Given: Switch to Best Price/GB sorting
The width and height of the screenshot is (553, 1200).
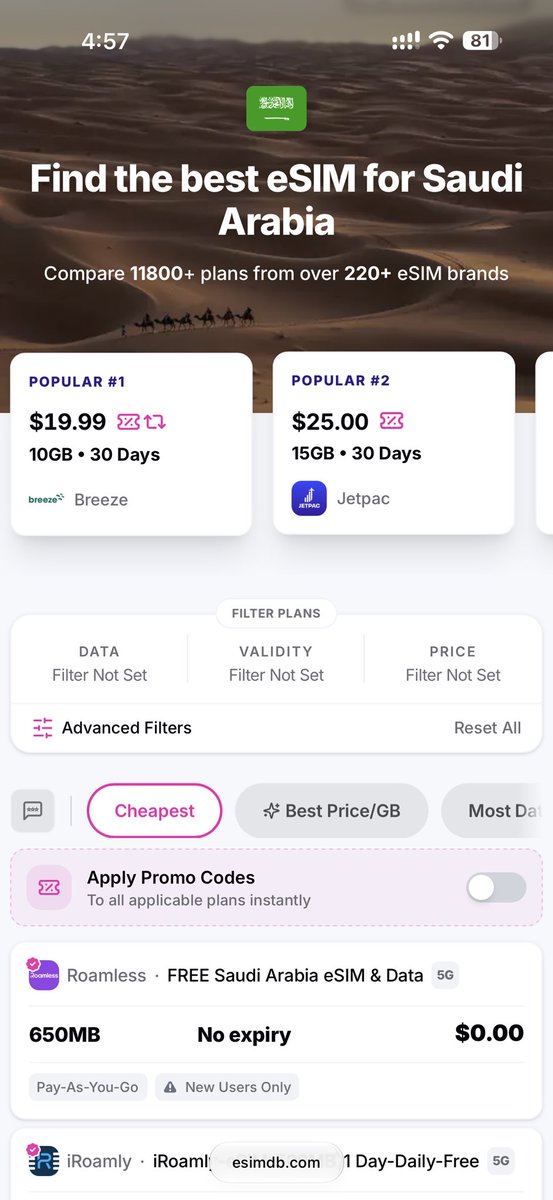Looking at the screenshot, I should 332,810.
